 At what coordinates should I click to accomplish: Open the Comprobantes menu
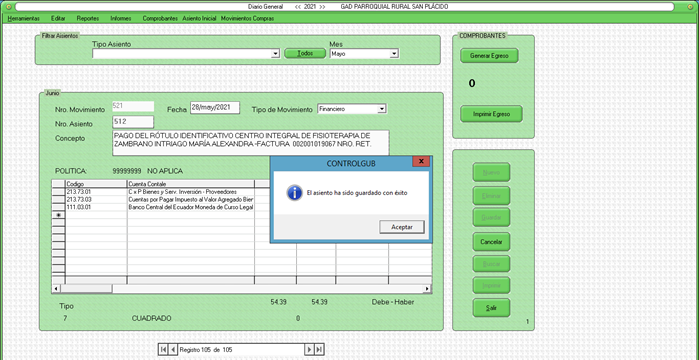160,19
